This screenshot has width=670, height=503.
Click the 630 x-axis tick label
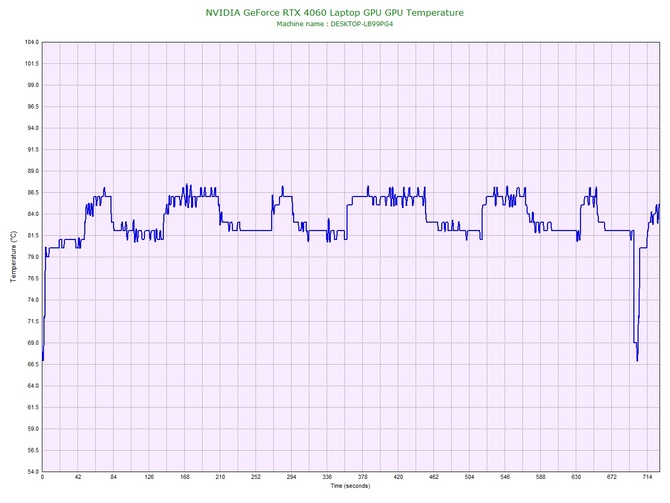(576, 477)
